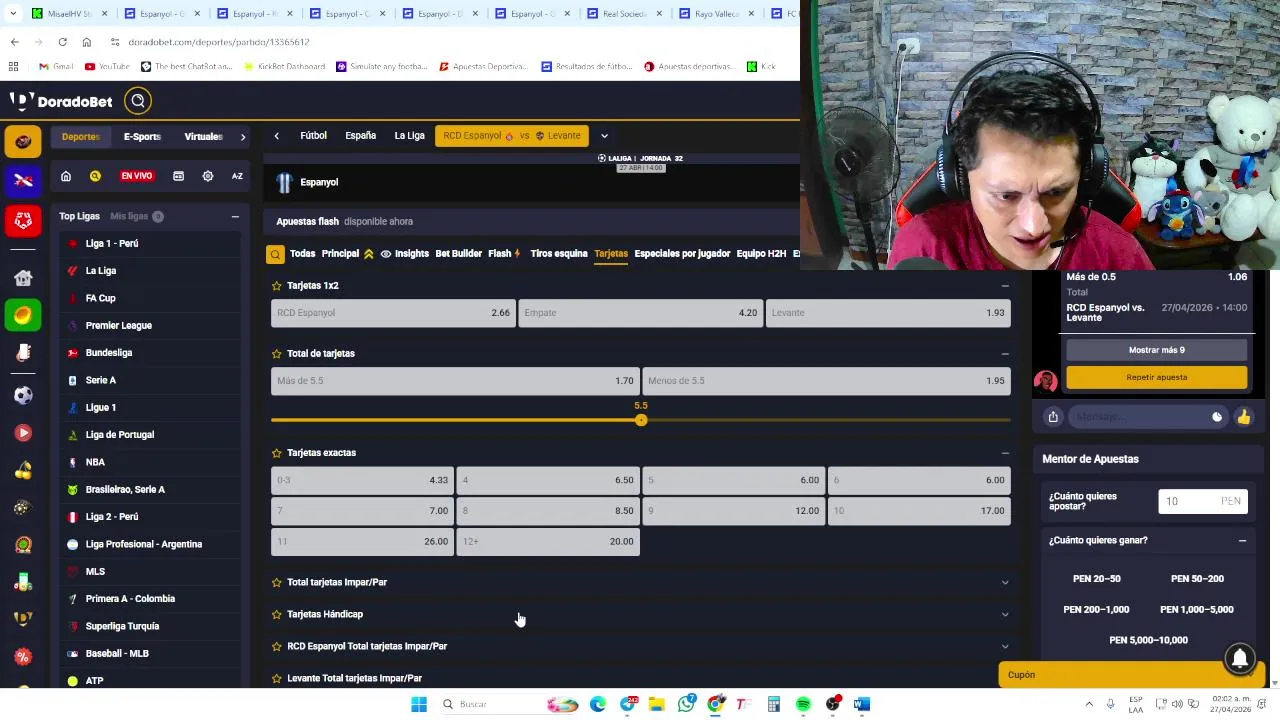
Task: Click Repetir apuesta button
Action: coord(1157,377)
